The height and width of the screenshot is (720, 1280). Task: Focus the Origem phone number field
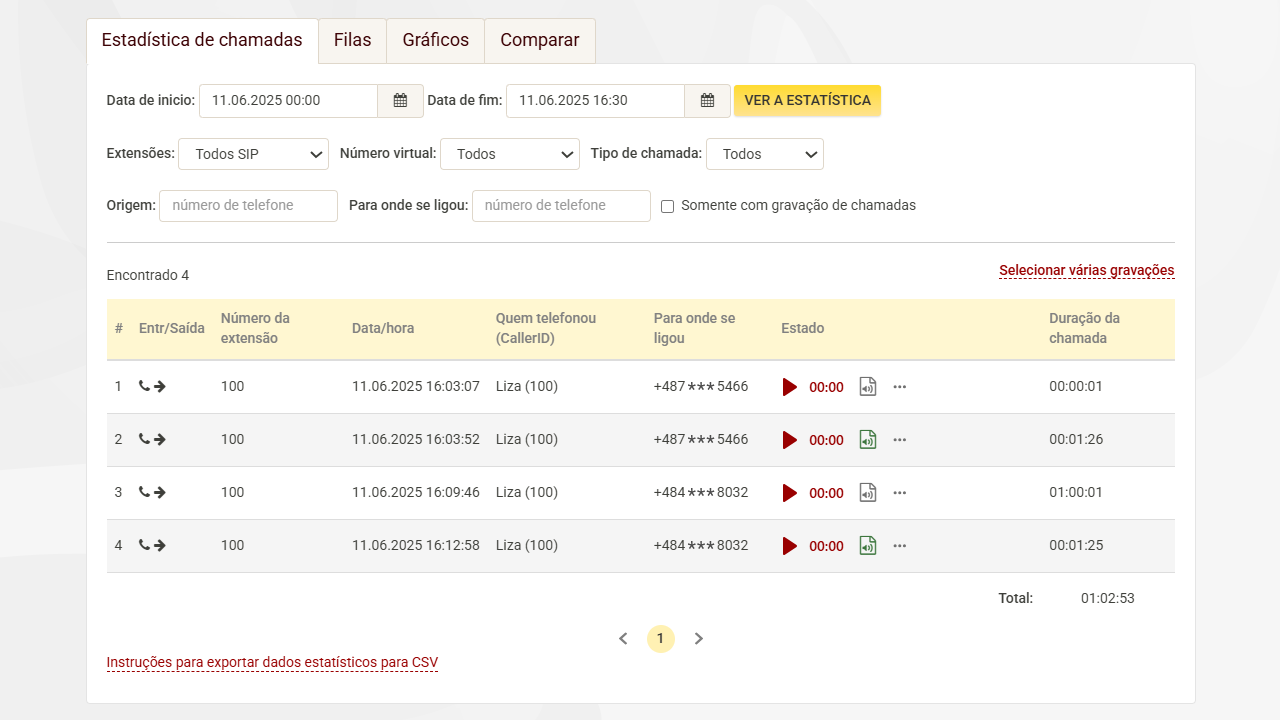[248, 206]
